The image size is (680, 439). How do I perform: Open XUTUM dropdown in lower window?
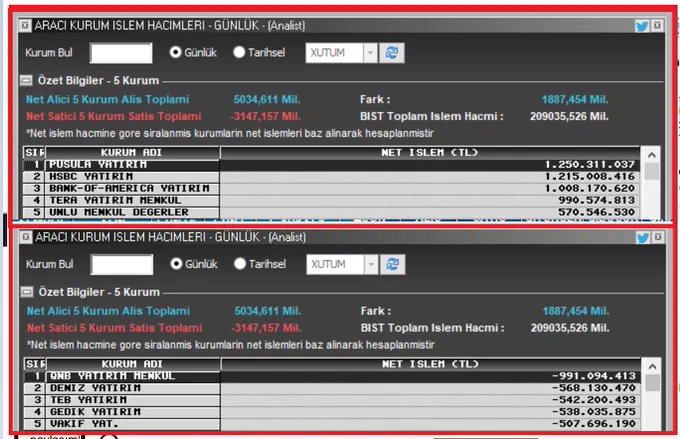(371, 265)
